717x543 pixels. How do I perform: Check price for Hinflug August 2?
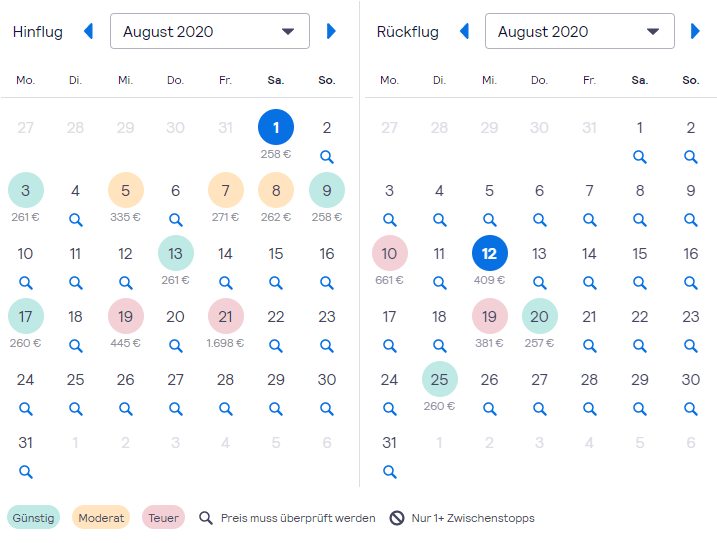click(x=327, y=156)
